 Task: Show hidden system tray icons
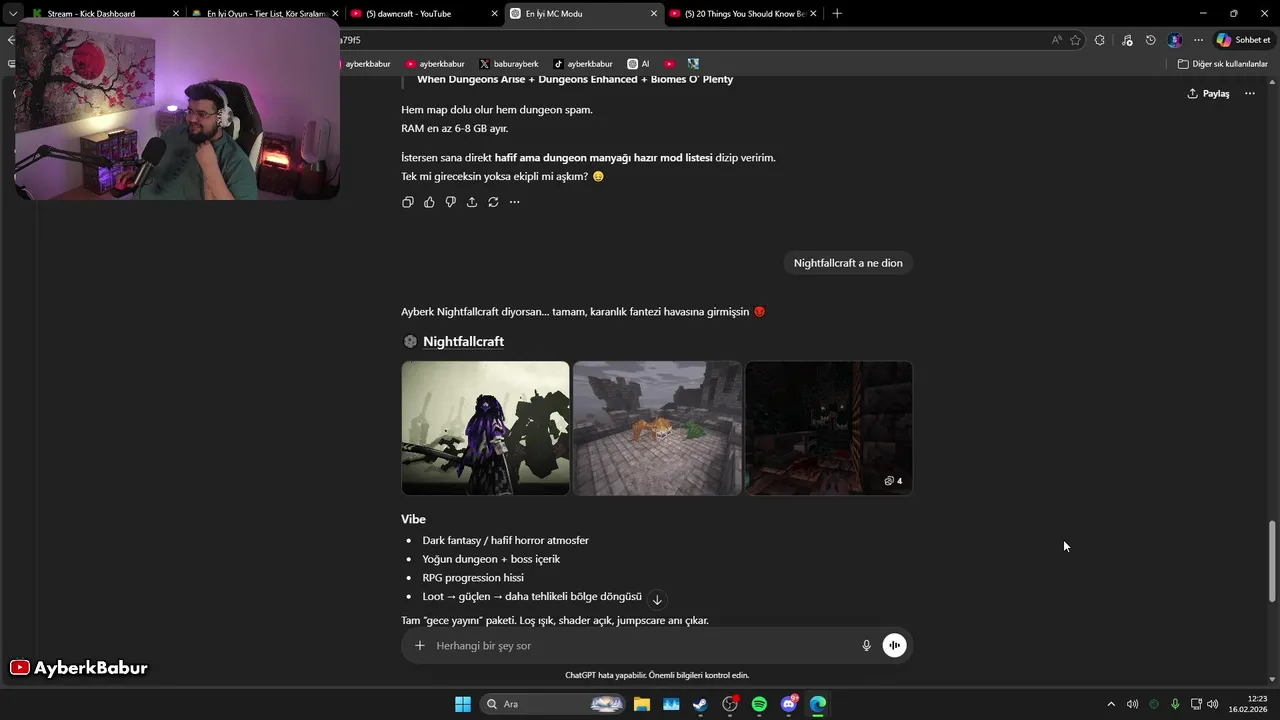(x=1110, y=704)
